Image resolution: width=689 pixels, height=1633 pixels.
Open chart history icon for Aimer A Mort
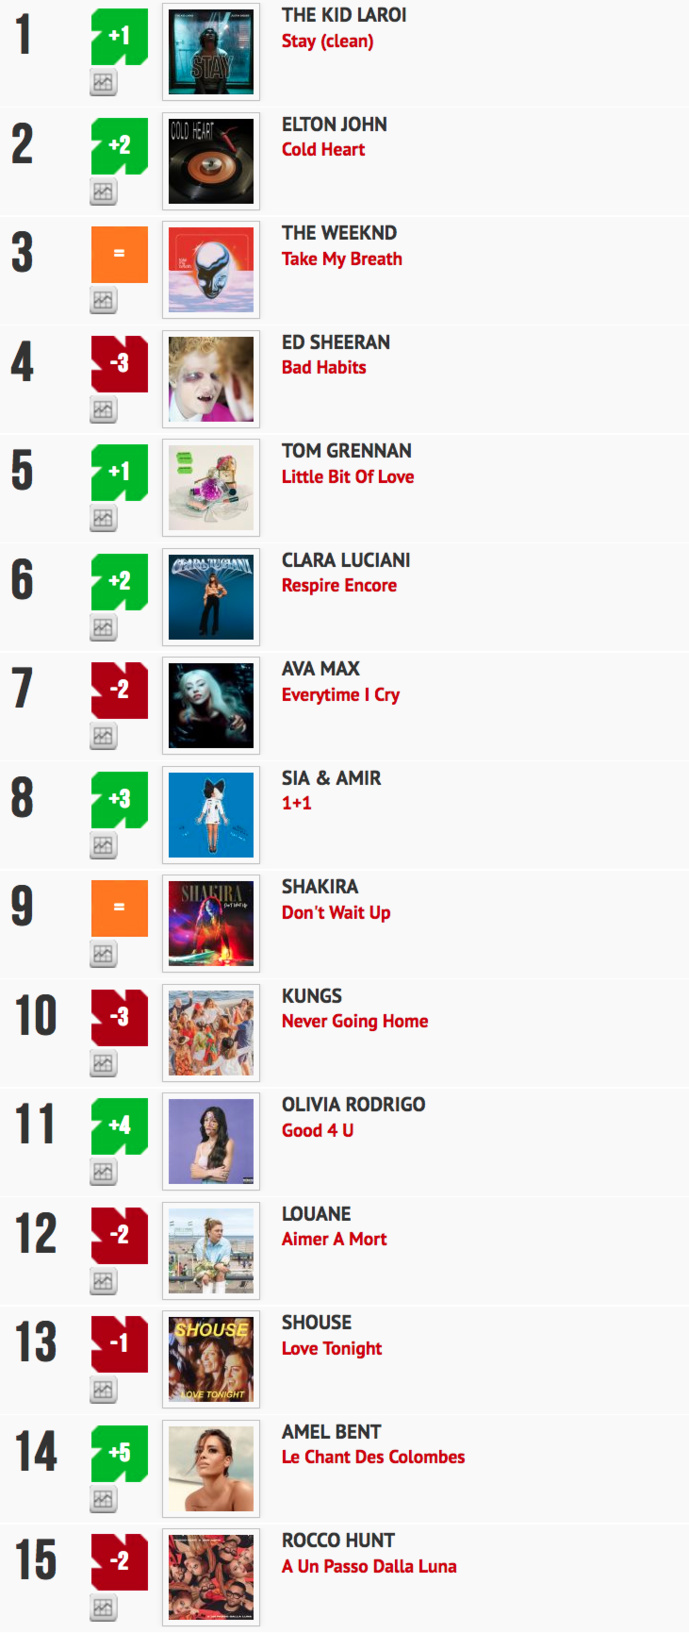coord(103,1281)
